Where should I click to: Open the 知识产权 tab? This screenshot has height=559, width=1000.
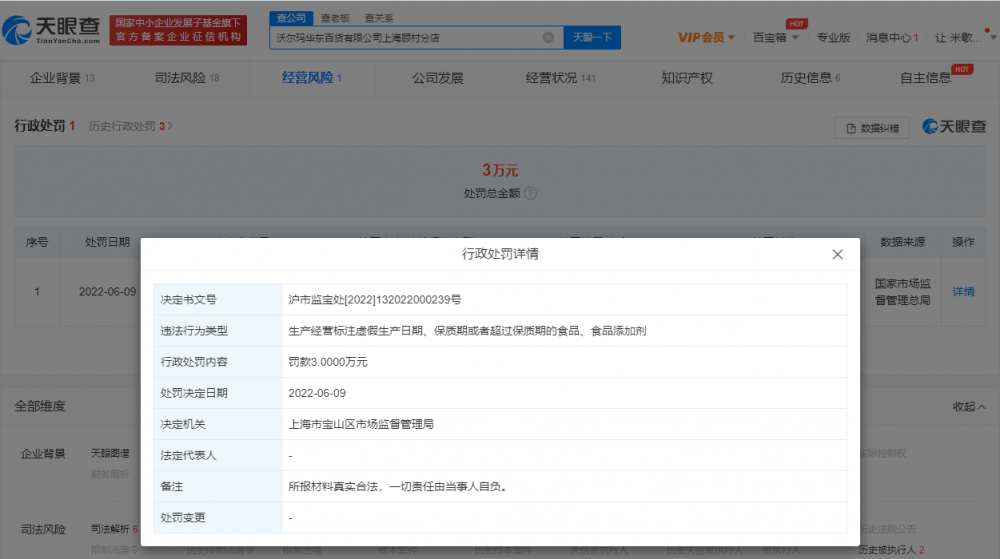687,78
